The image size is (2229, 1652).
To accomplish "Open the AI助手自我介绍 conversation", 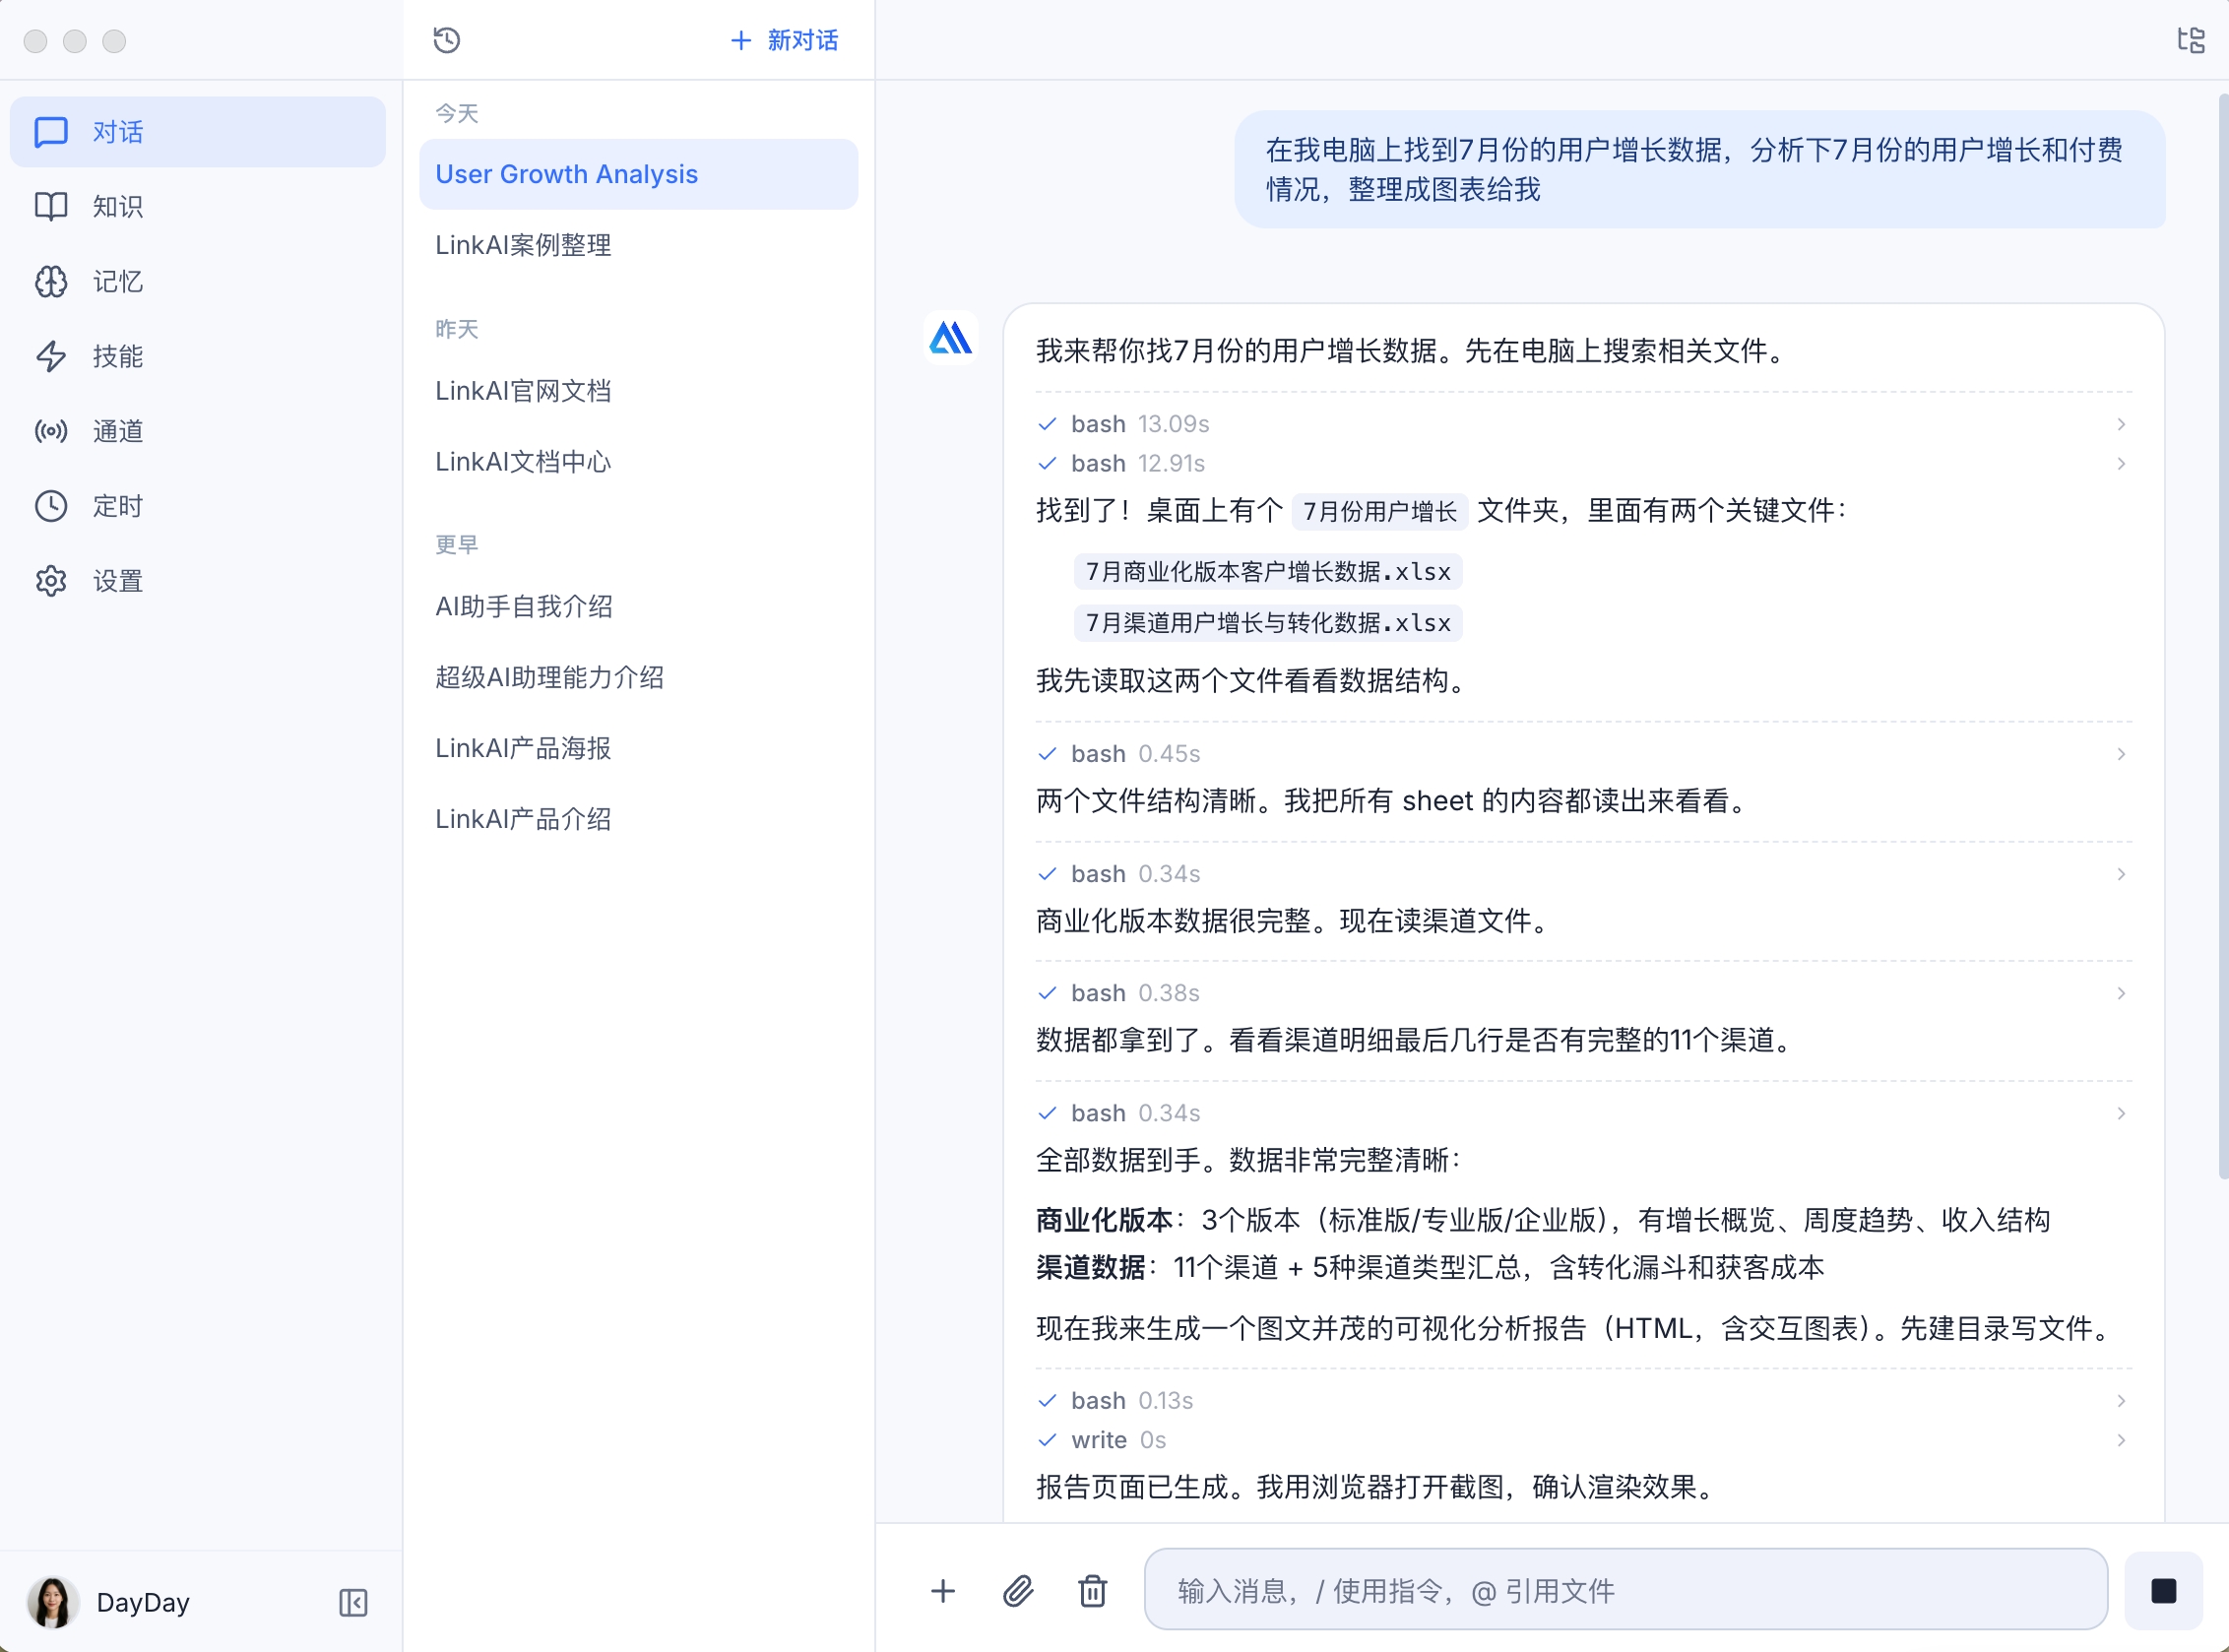I will [x=638, y=606].
